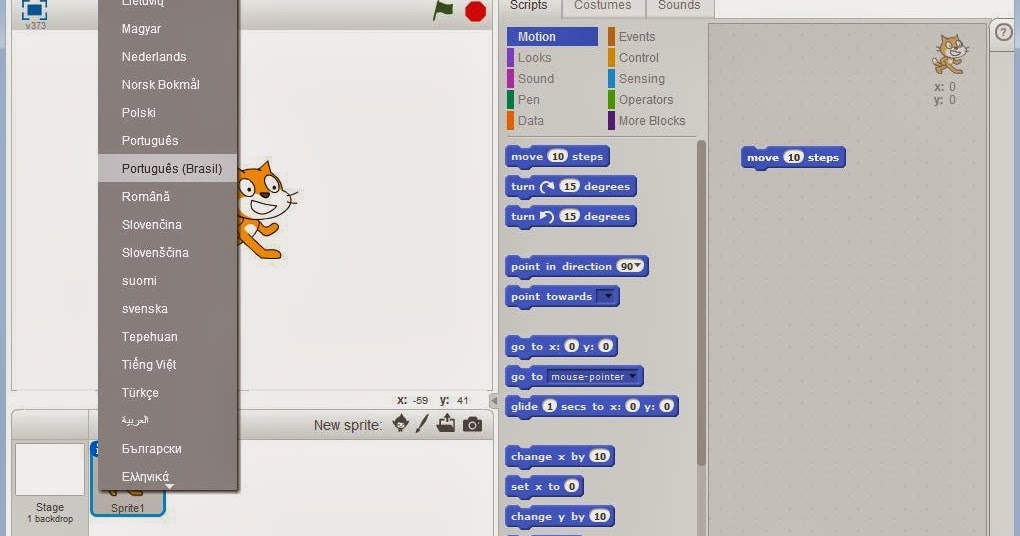Click steps value in palette move block
The image size is (1020, 536).
point(557,156)
